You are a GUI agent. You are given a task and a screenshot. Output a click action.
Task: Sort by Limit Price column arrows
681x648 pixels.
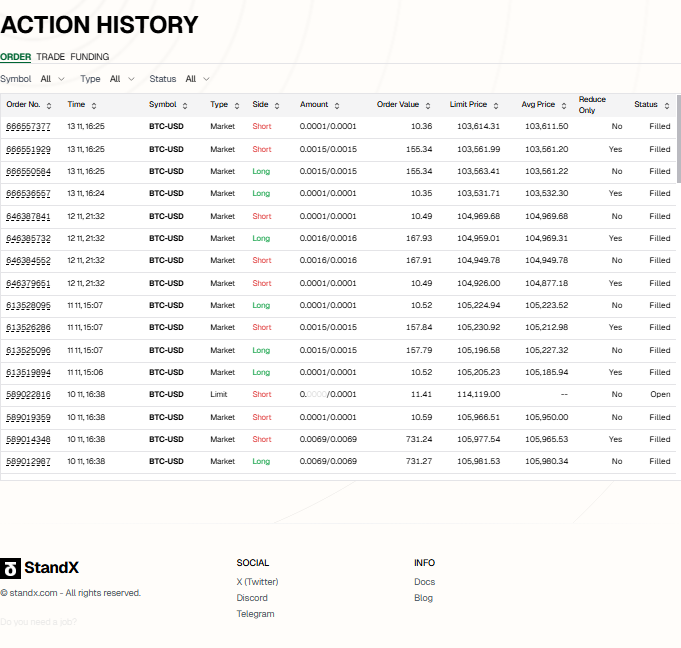tap(496, 106)
